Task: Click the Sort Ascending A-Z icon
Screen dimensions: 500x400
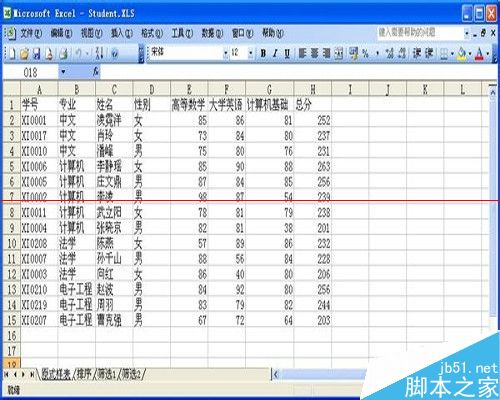Action: [99, 53]
